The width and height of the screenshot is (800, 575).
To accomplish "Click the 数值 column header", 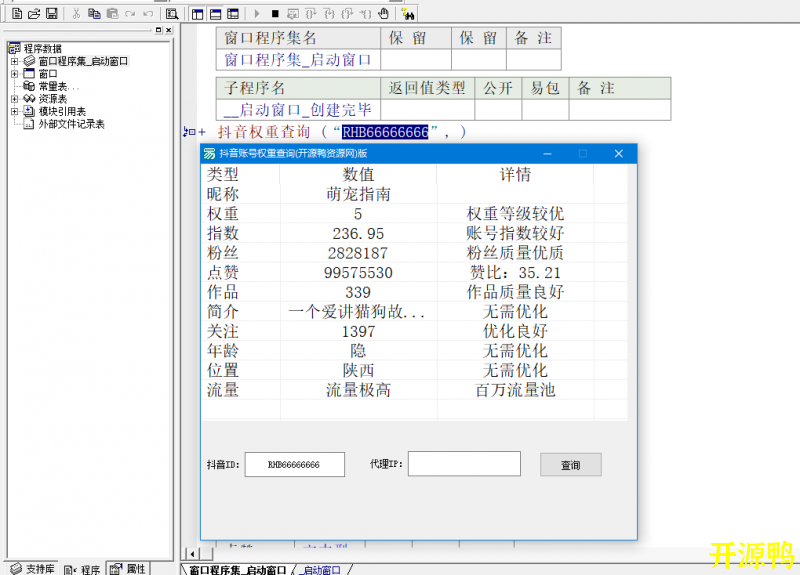I will [x=358, y=174].
